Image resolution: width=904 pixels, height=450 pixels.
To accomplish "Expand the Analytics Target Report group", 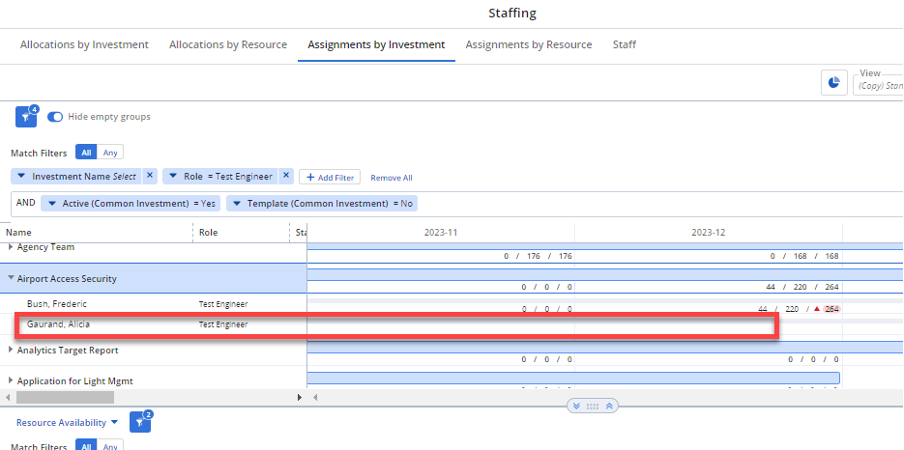I will pos(10,350).
